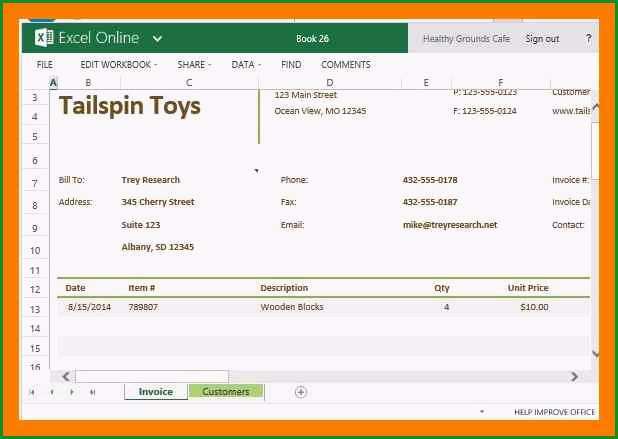
Task: Select column A header
Action: (53, 83)
